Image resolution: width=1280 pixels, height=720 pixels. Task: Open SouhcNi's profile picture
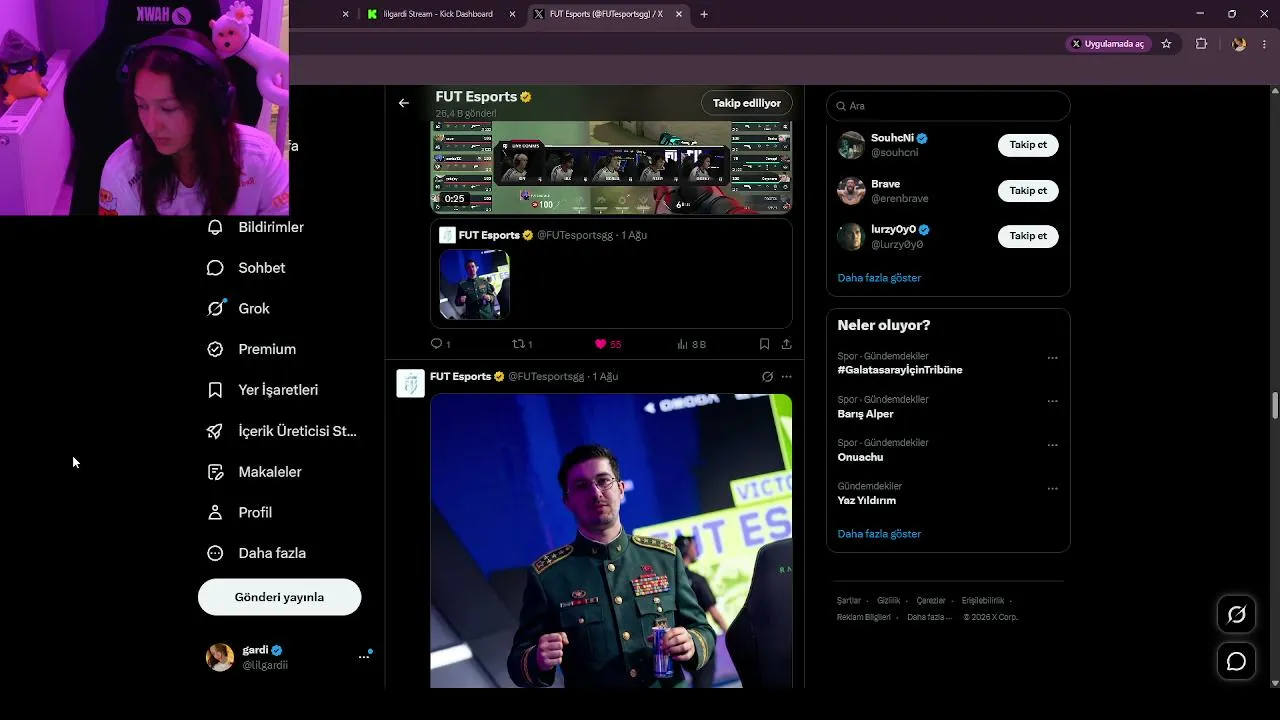point(851,145)
